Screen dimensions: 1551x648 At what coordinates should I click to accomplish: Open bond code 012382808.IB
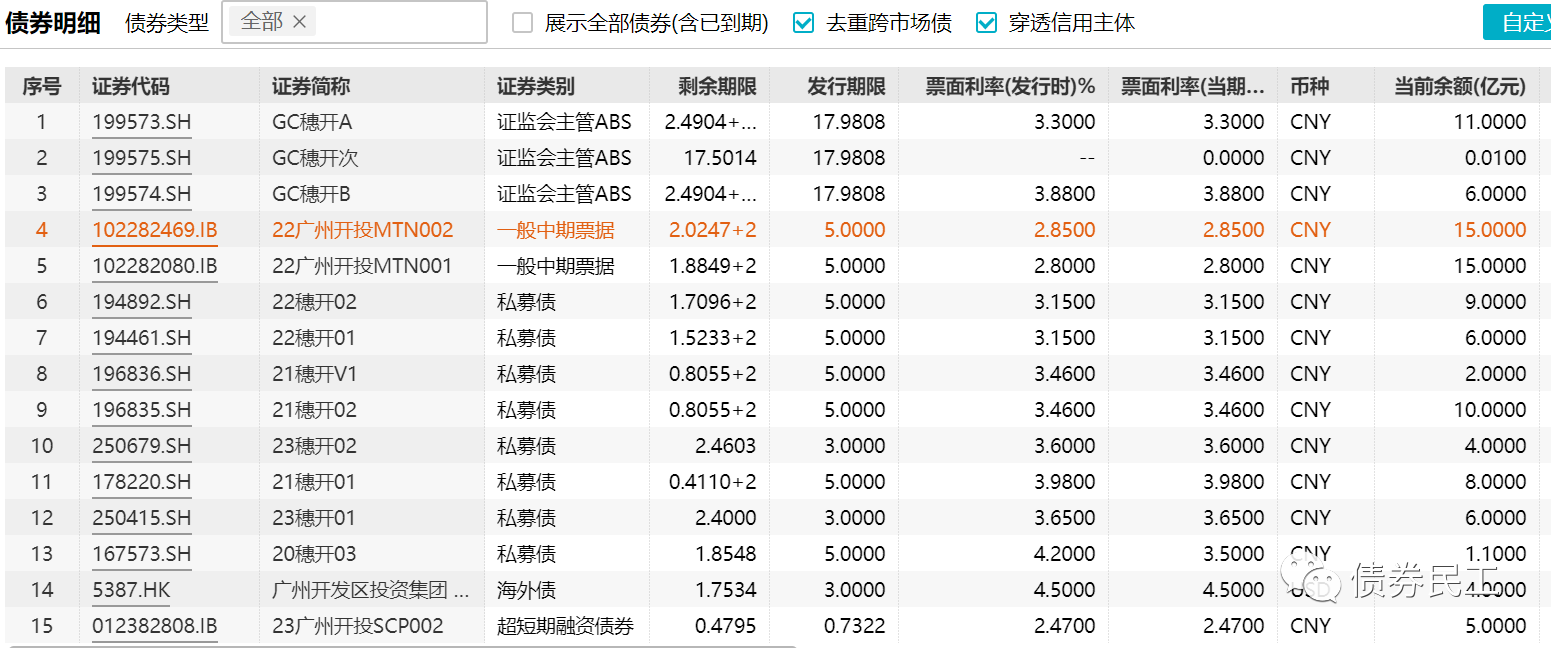[154, 626]
